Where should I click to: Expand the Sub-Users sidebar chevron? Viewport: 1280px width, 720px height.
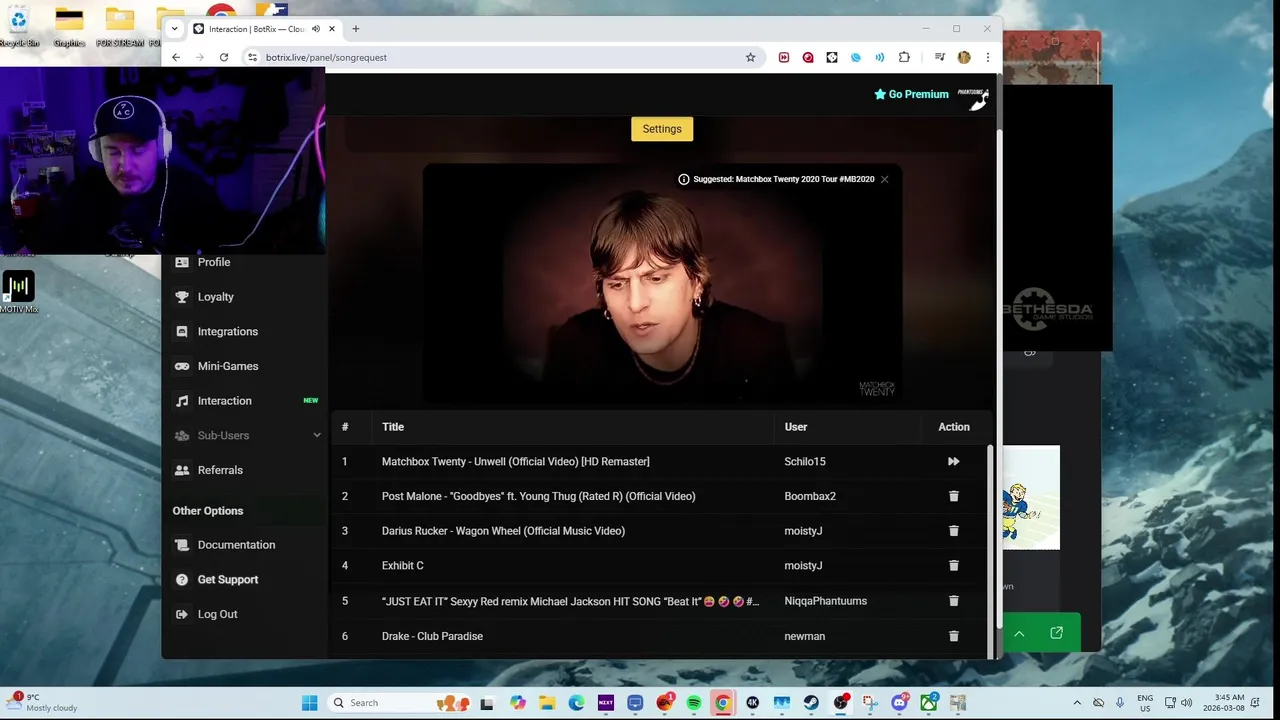coord(317,435)
